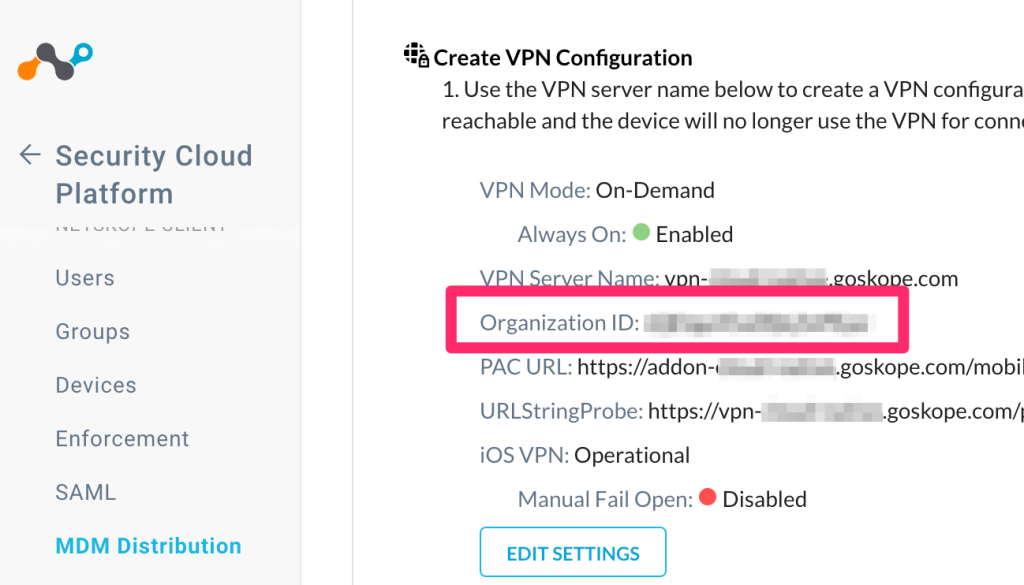
Task: Go to the Devices page
Action: (96, 385)
